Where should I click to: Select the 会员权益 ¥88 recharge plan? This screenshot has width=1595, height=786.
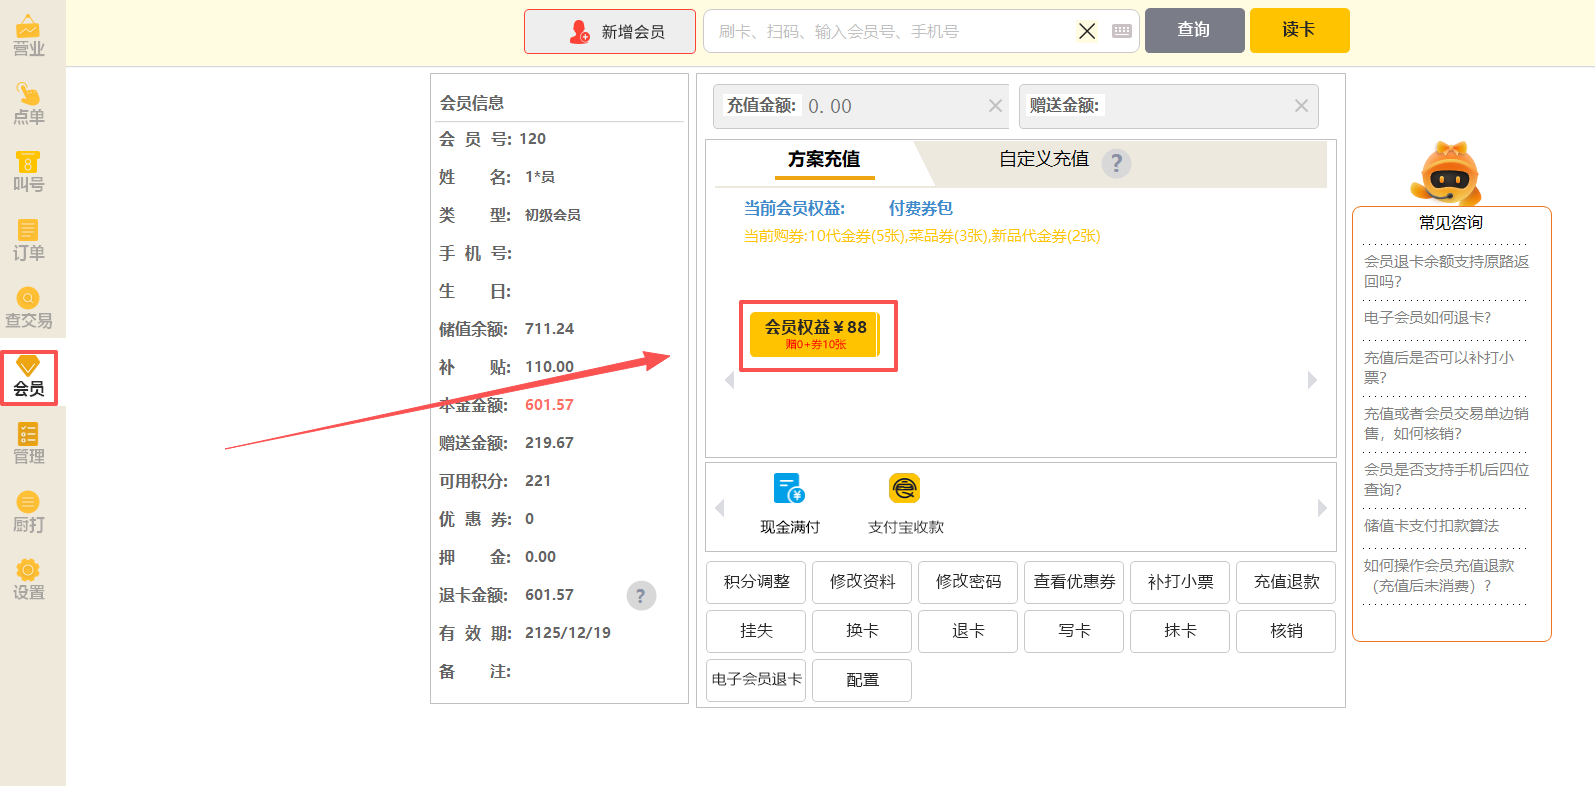click(815, 335)
